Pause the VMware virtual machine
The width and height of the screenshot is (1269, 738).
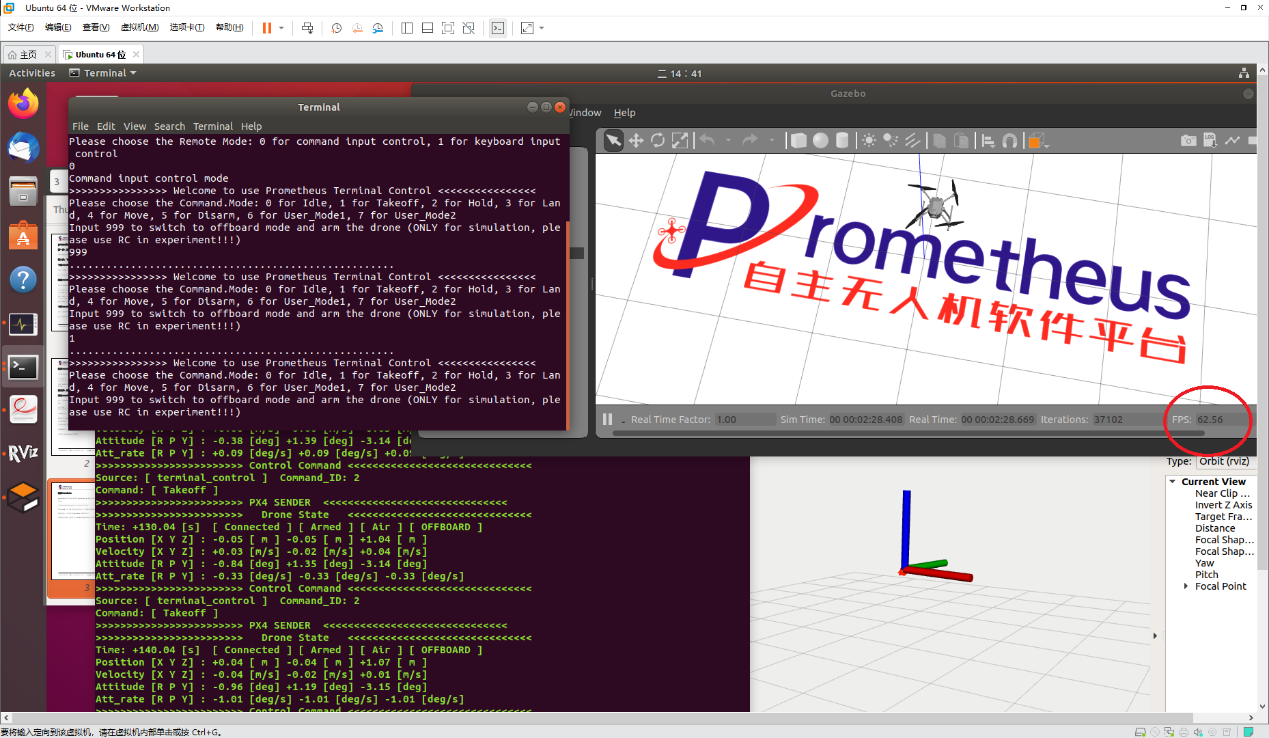click(x=267, y=28)
